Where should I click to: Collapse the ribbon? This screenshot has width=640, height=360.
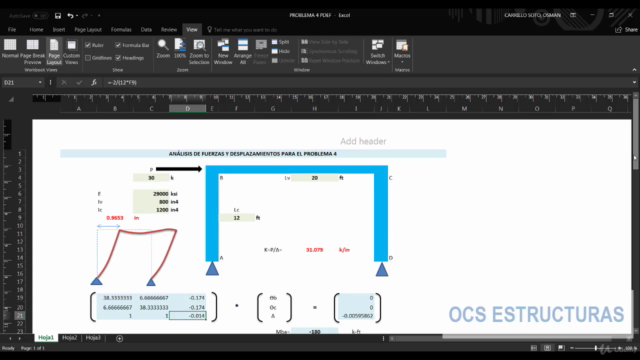[634, 70]
